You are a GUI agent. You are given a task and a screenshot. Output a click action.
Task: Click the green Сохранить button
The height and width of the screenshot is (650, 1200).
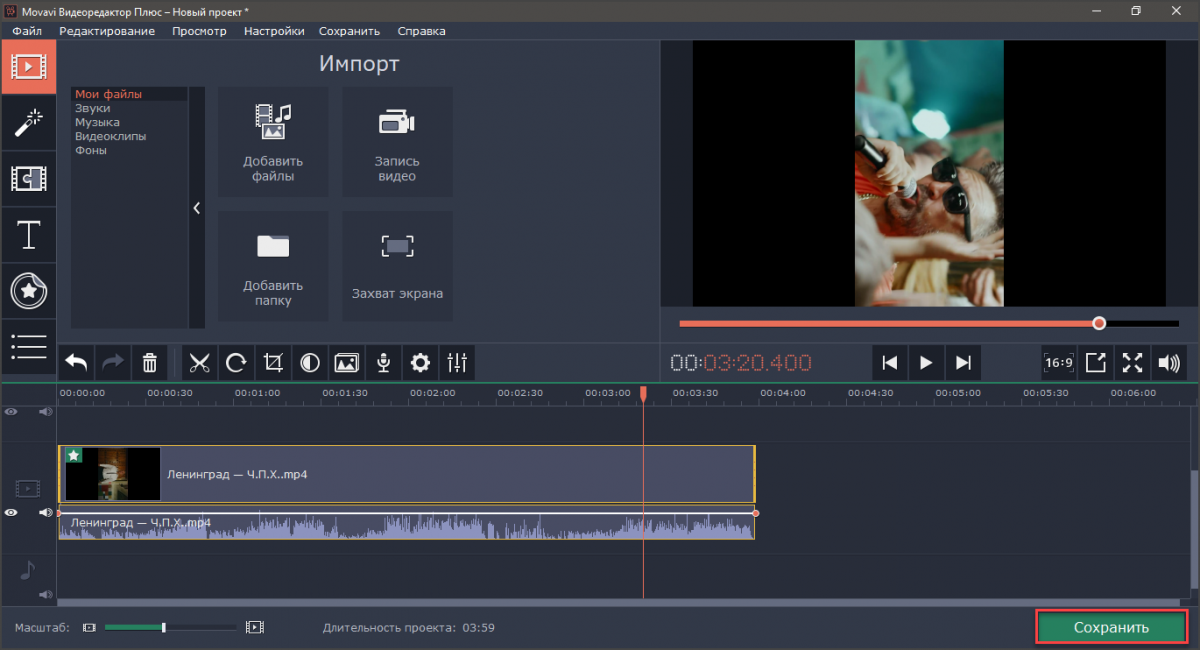click(x=1111, y=627)
